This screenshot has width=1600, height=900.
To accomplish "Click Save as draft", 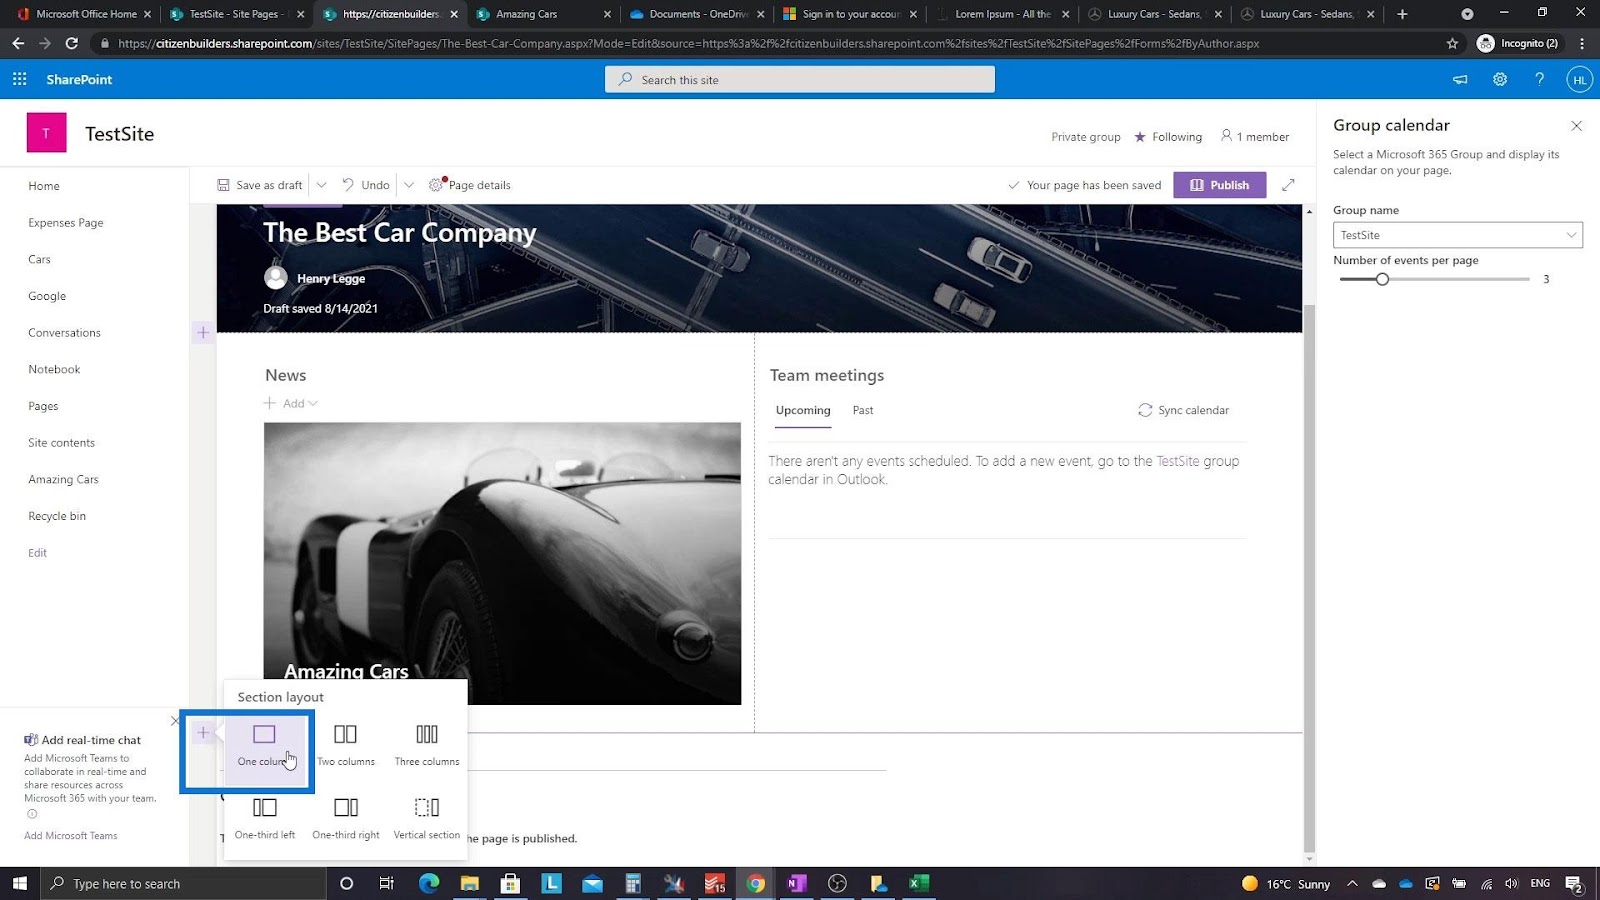I will (260, 185).
